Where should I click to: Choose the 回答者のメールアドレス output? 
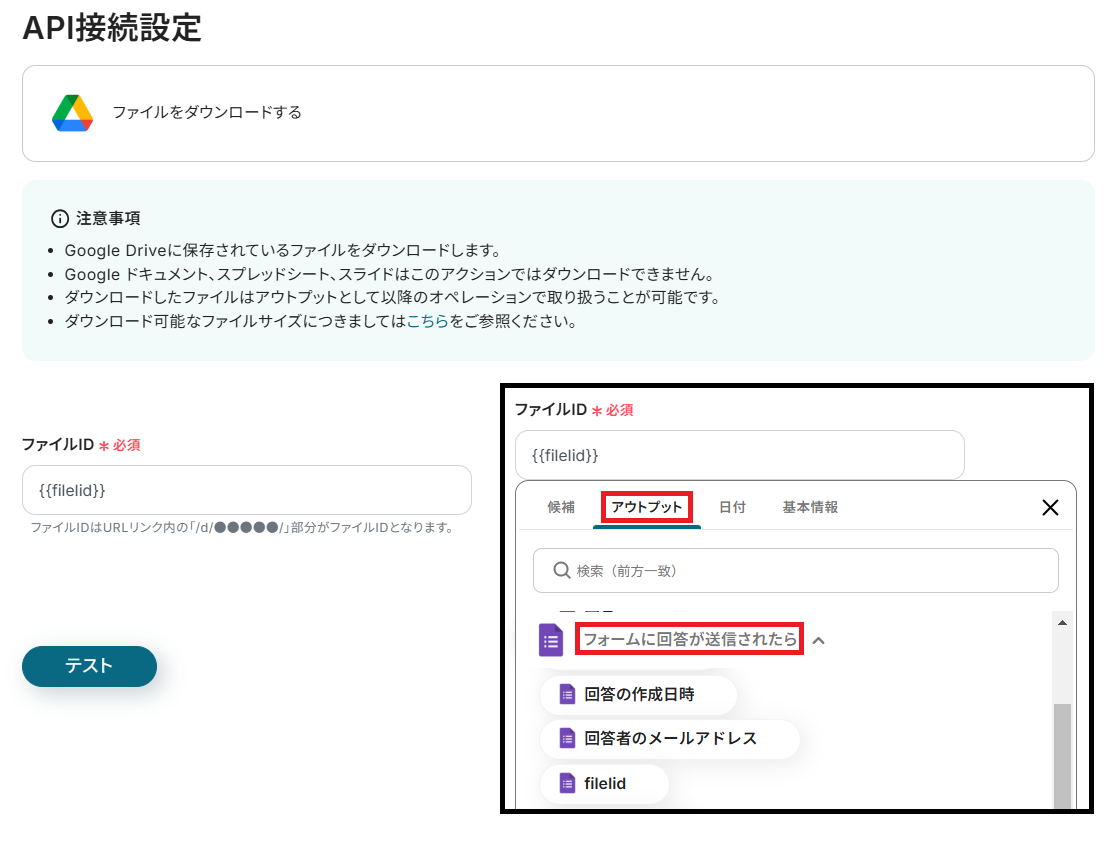coord(669,739)
